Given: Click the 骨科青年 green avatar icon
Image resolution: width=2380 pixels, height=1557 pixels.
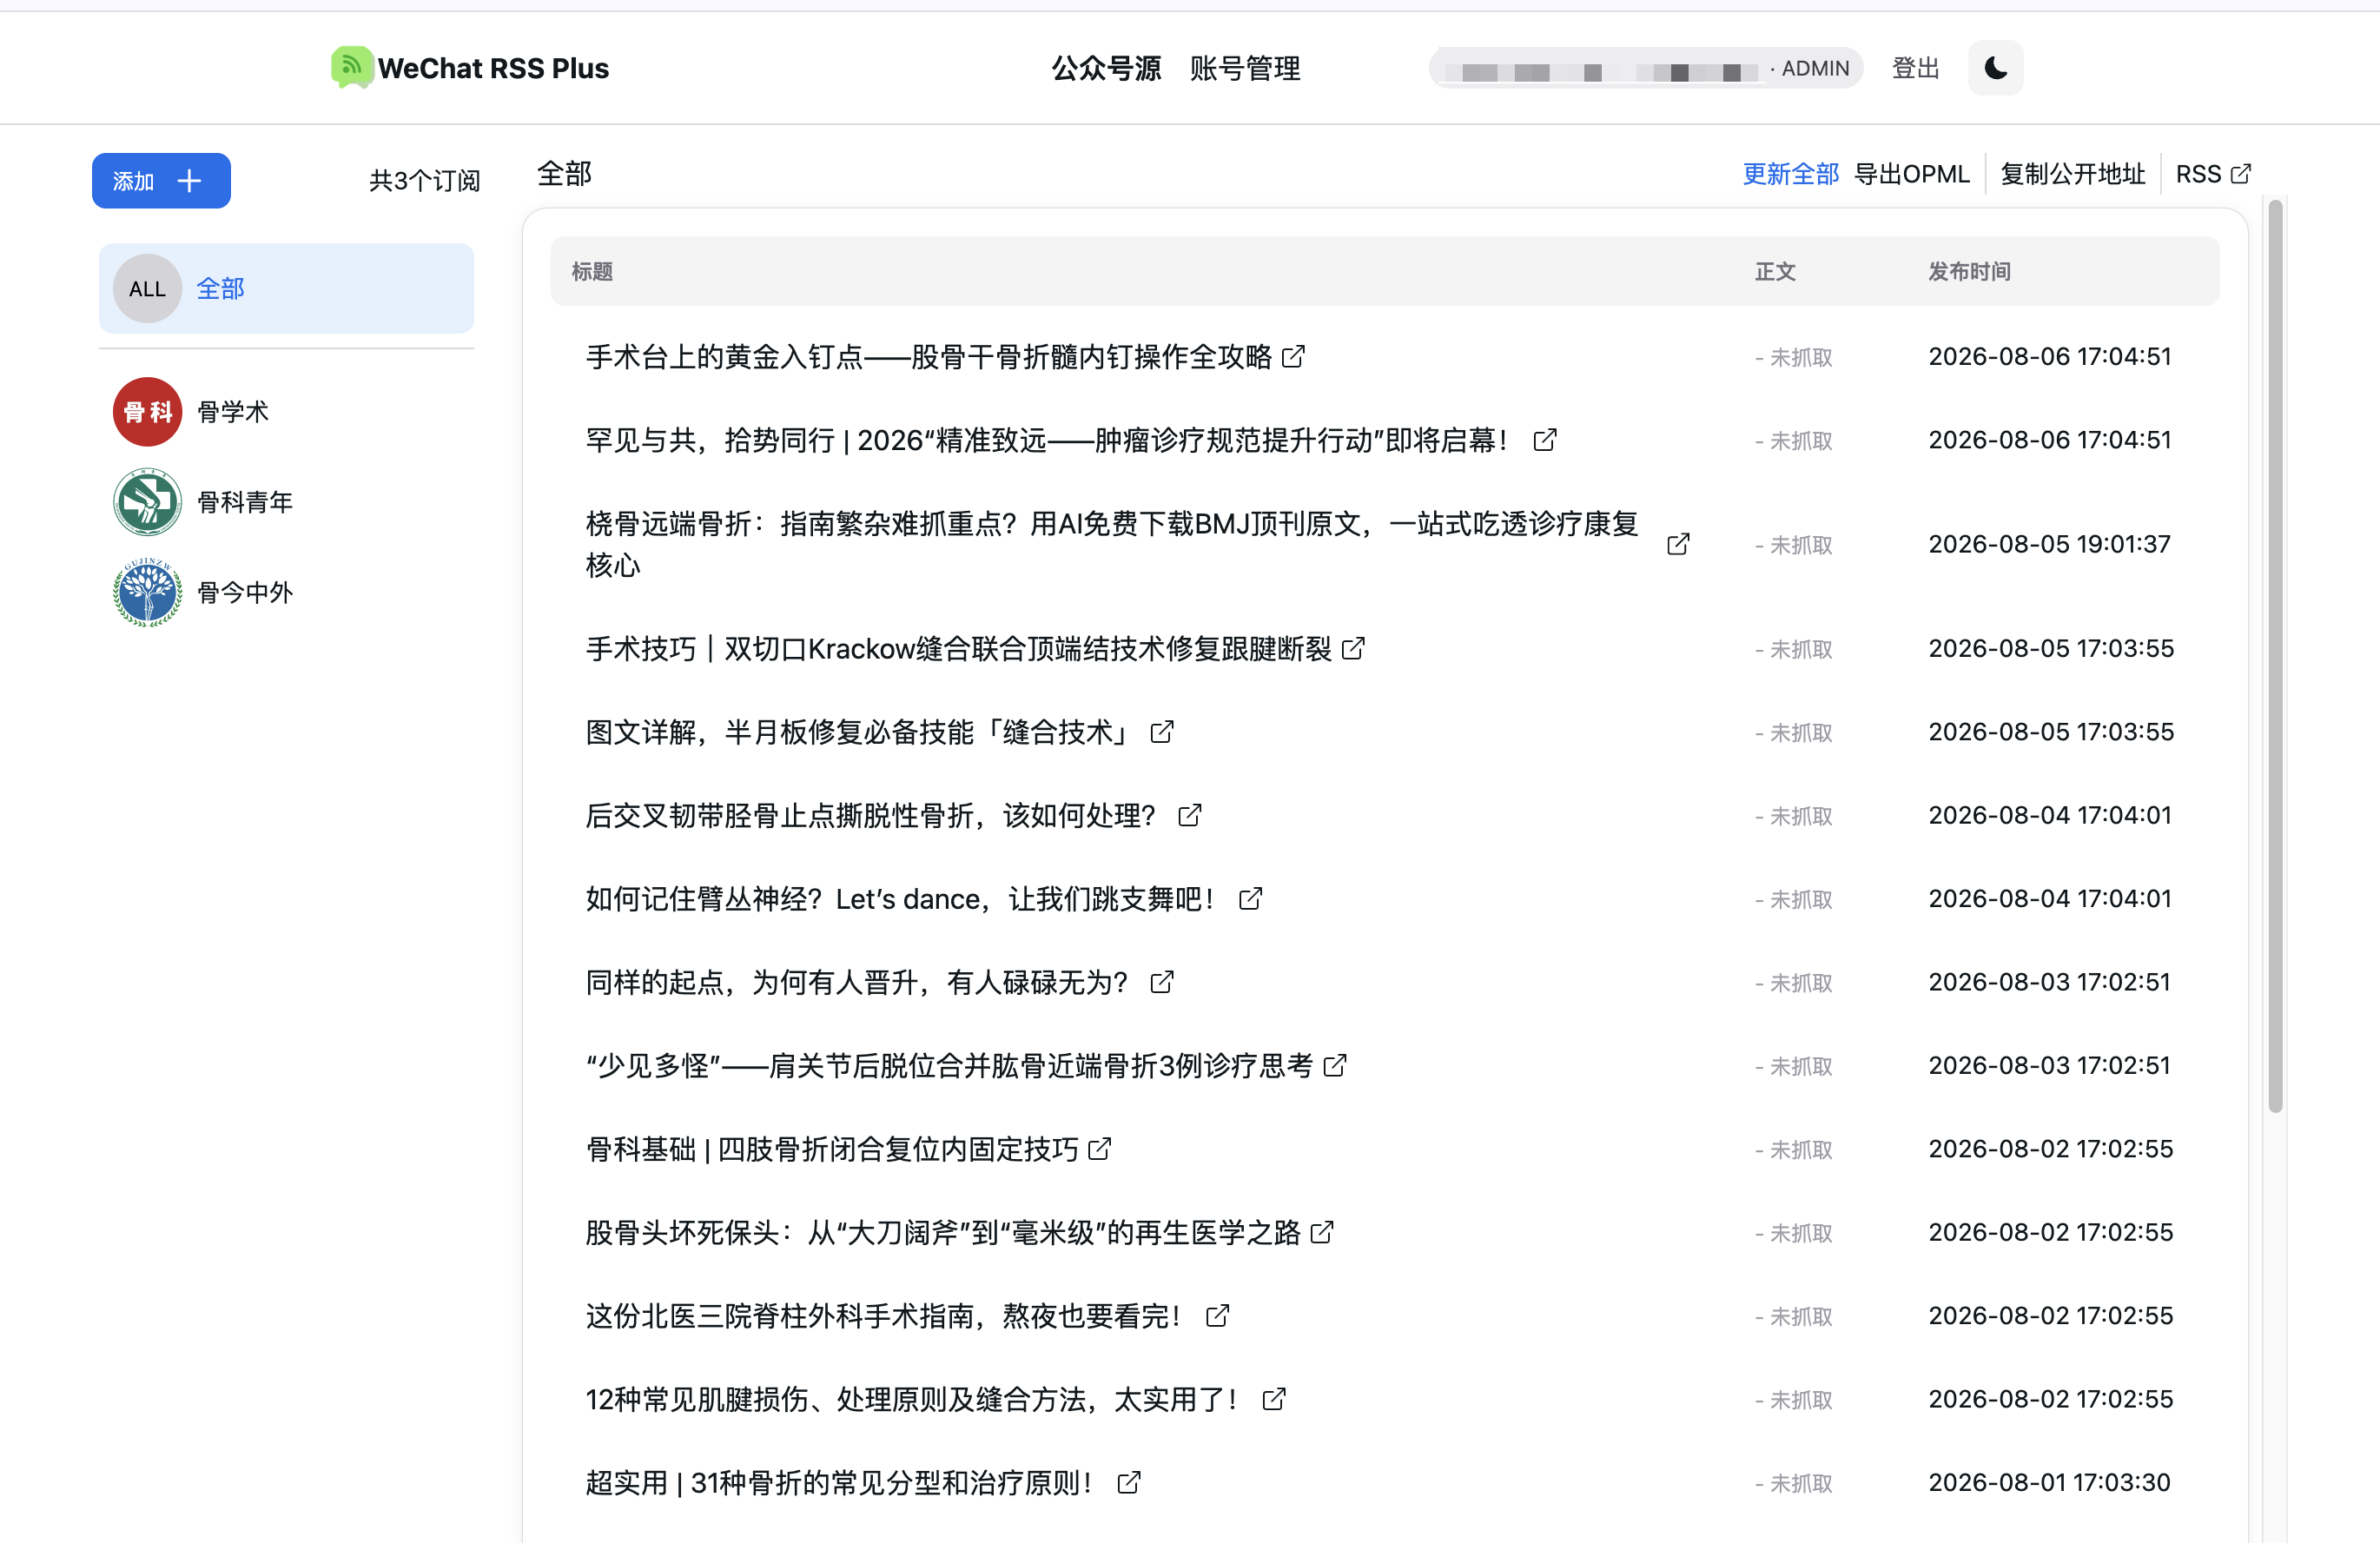Looking at the screenshot, I should [147, 502].
